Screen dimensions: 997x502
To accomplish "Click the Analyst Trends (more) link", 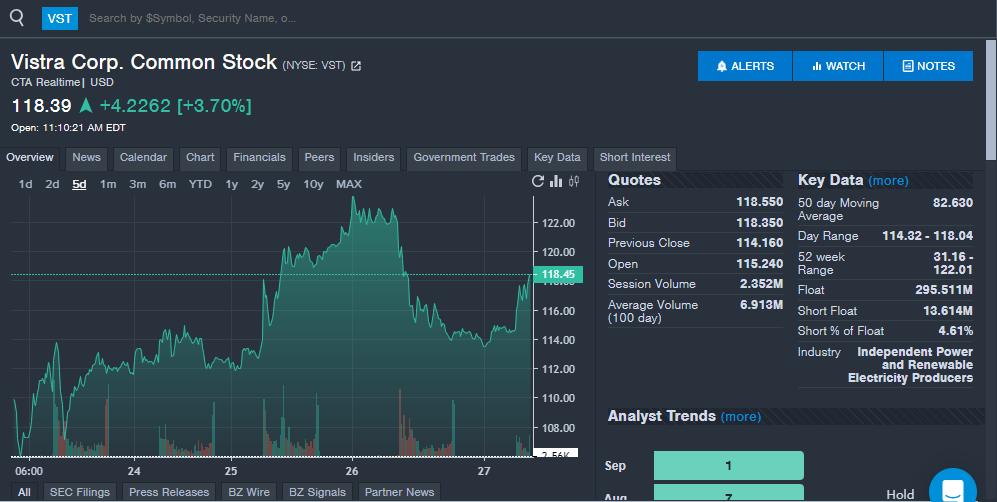I will 741,417.
